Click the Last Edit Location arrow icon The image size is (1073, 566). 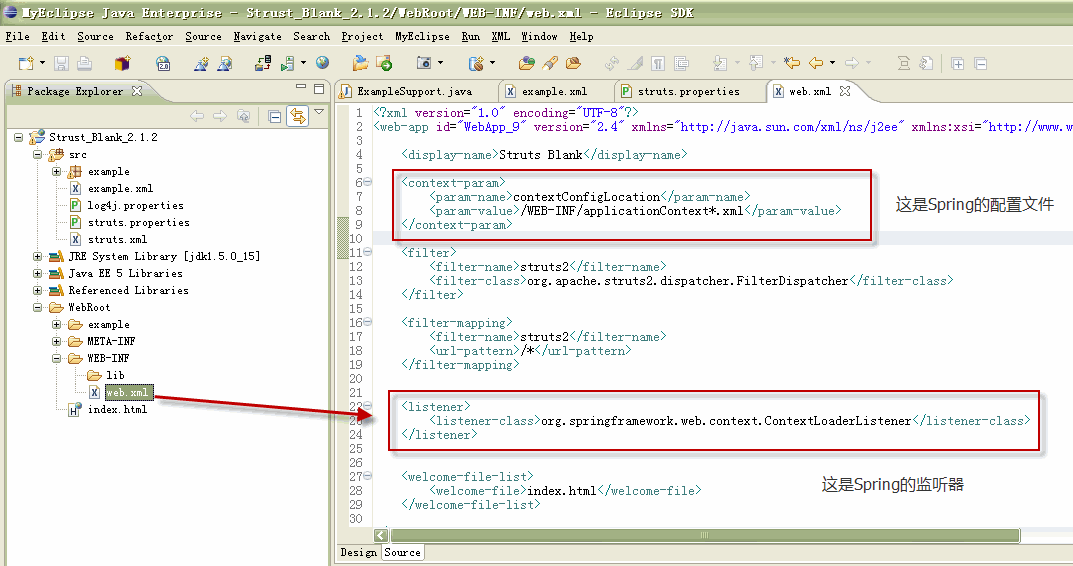[x=792, y=63]
